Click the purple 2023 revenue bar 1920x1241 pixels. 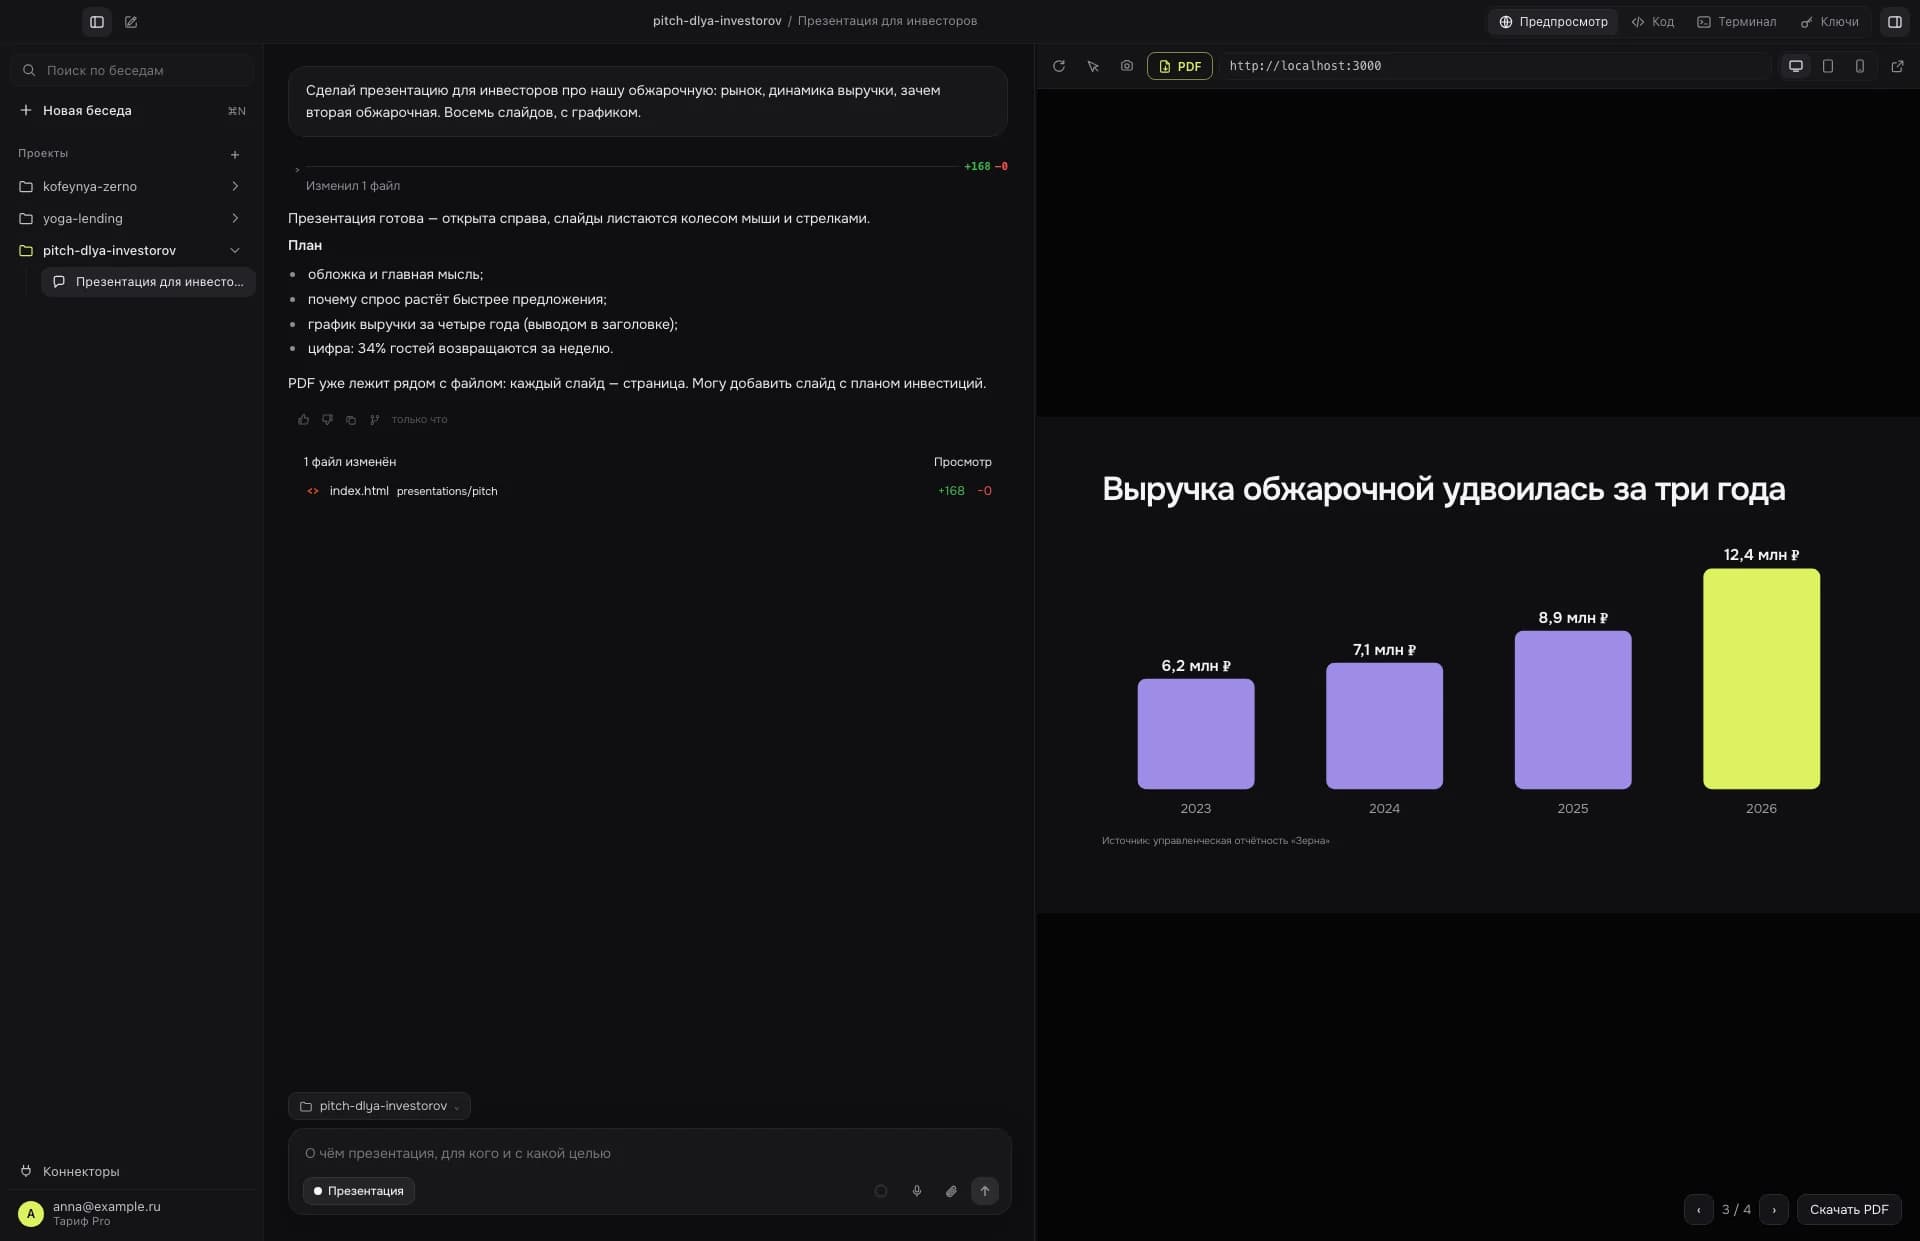tap(1195, 734)
